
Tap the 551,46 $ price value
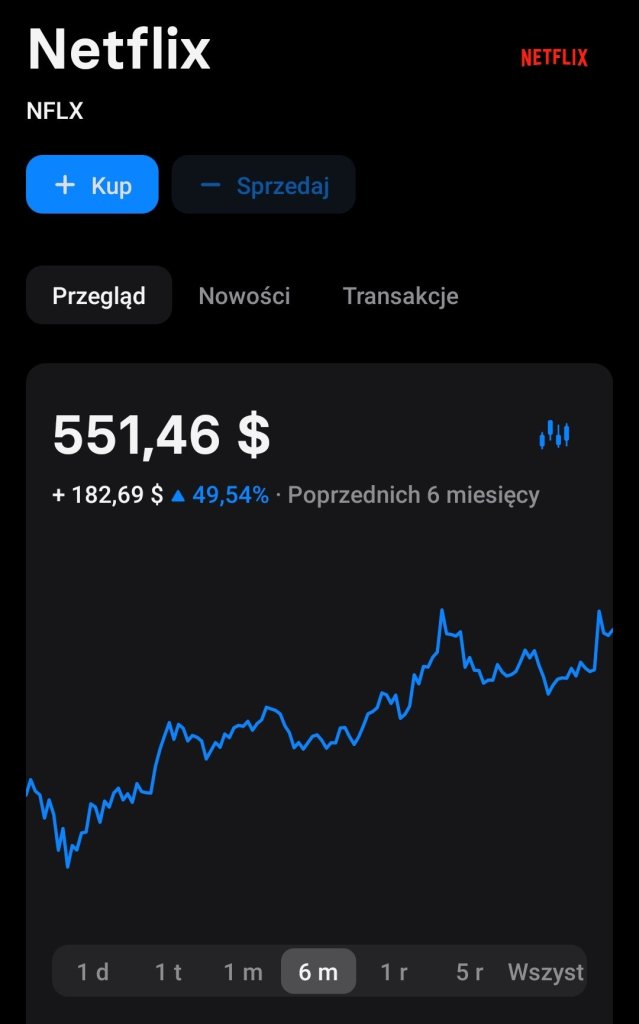pyautogui.click(x=161, y=435)
